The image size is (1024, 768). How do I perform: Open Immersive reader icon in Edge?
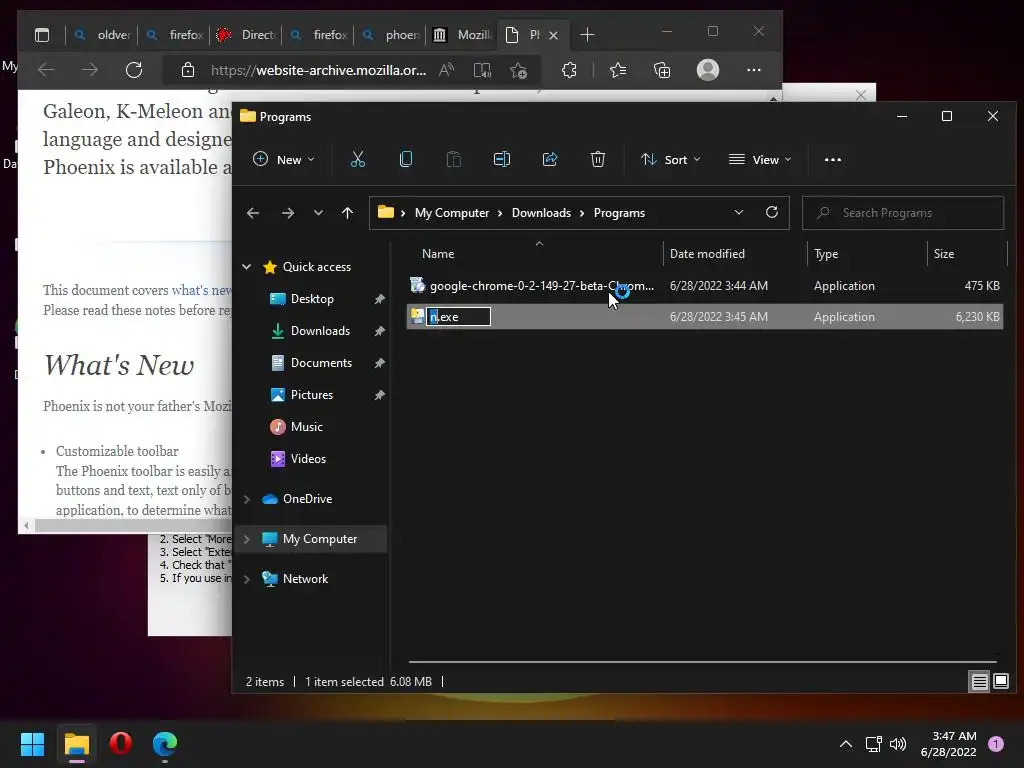(x=482, y=70)
